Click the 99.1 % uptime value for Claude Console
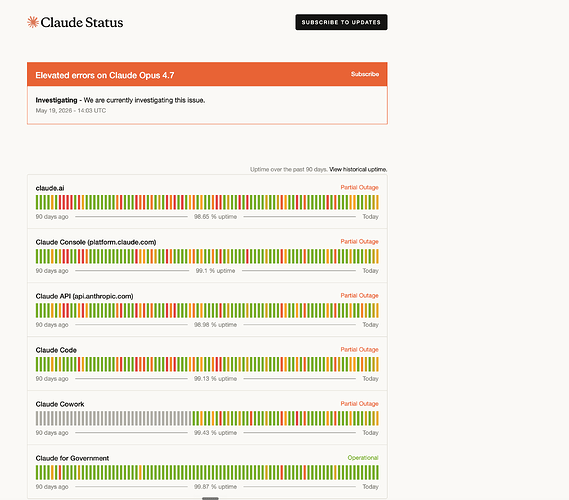This screenshot has height=500, width=569. click(215, 271)
